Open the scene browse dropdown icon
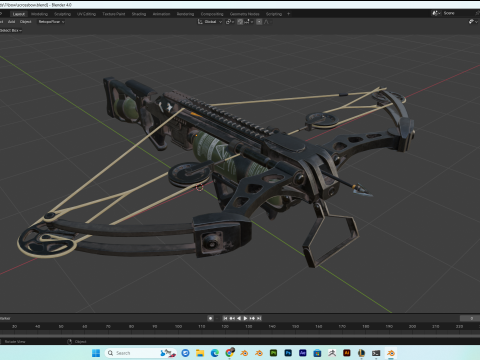480x360 pixels. [436, 13]
